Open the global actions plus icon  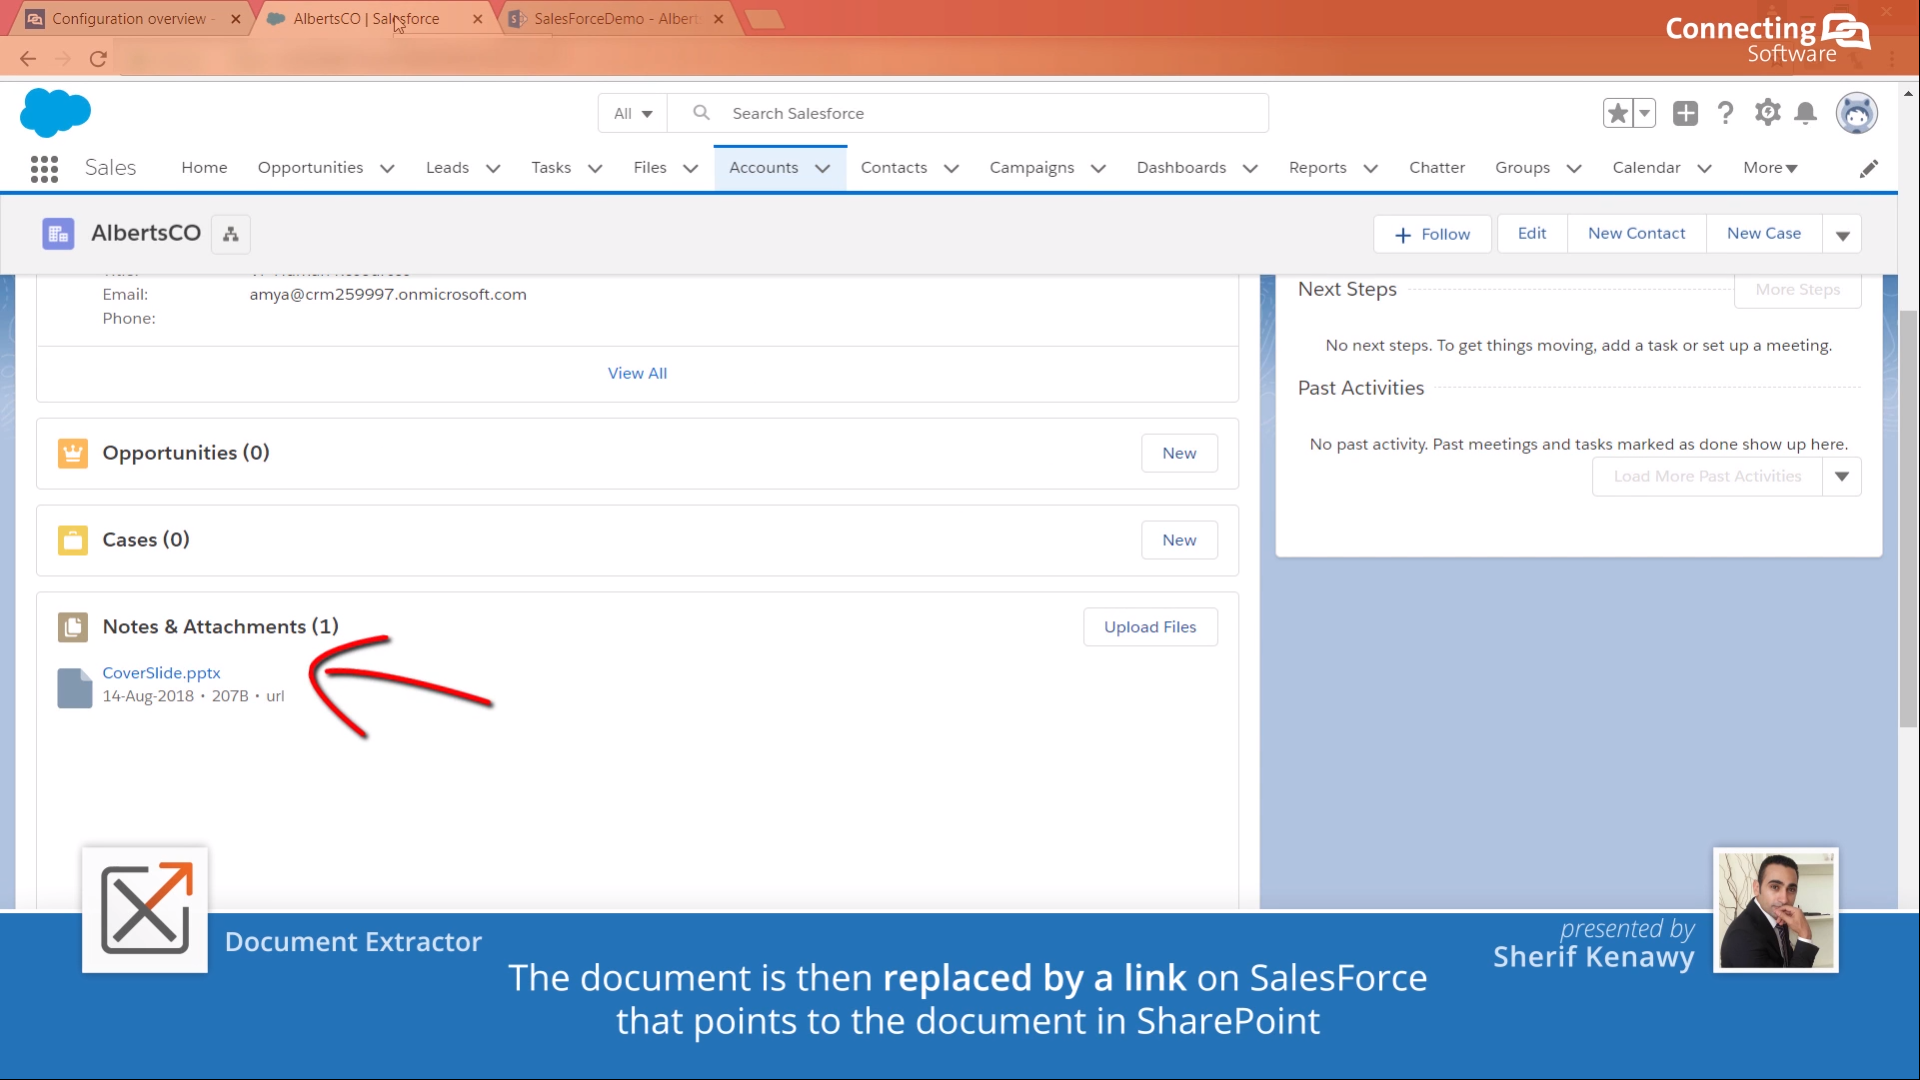point(1684,113)
